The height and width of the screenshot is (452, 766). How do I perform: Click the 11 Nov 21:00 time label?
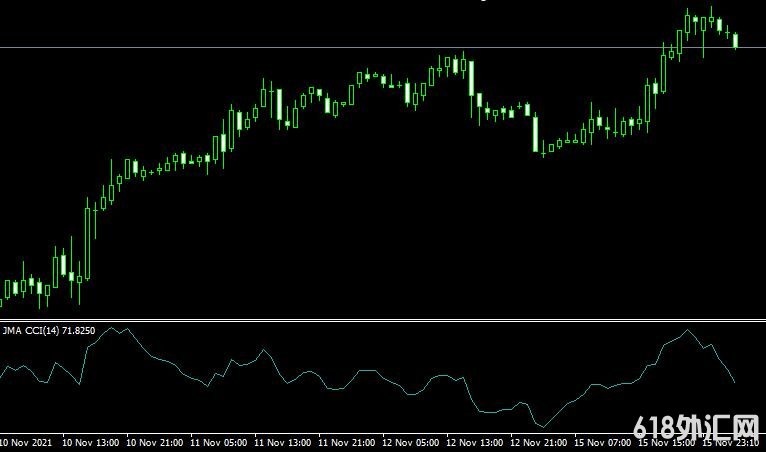point(347,443)
